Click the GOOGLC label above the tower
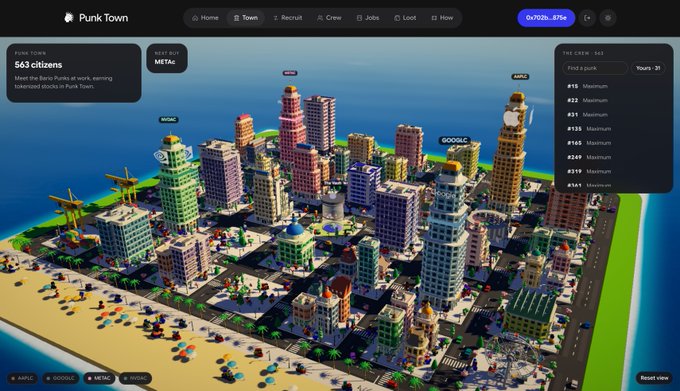680x391 pixels. click(454, 140)
